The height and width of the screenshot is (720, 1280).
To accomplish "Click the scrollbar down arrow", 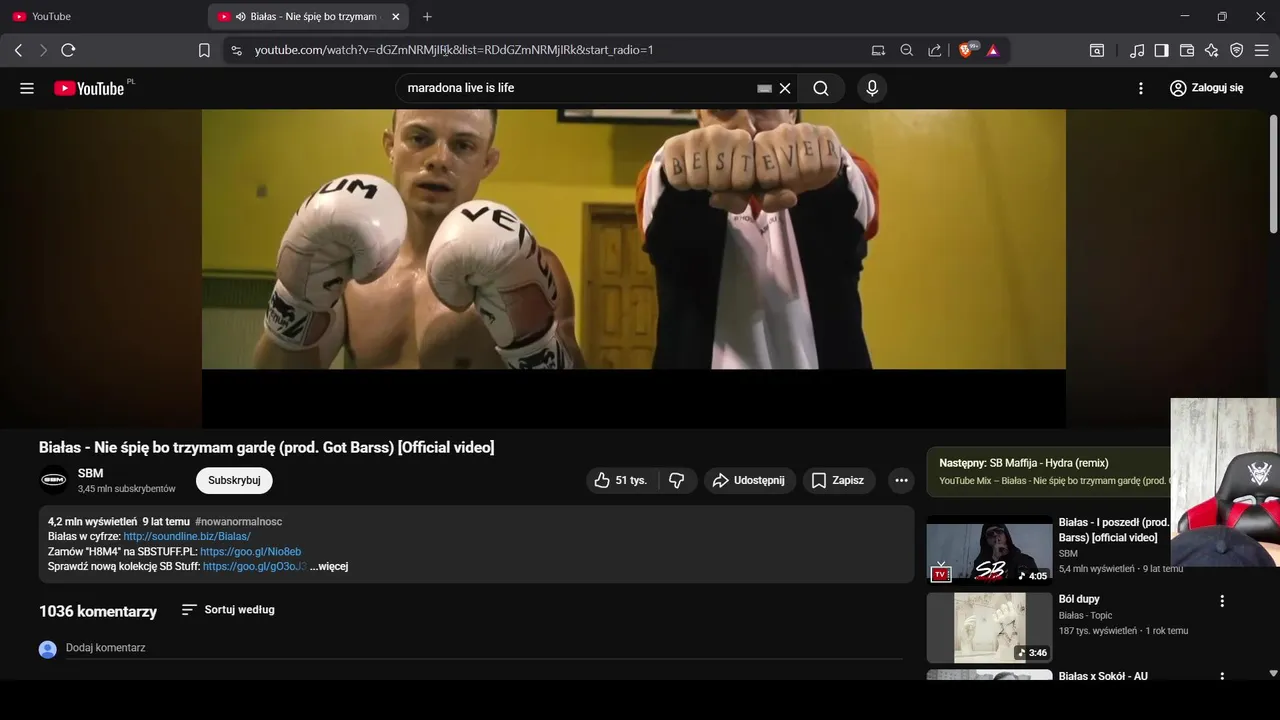I will click(x=1273, y=674).
